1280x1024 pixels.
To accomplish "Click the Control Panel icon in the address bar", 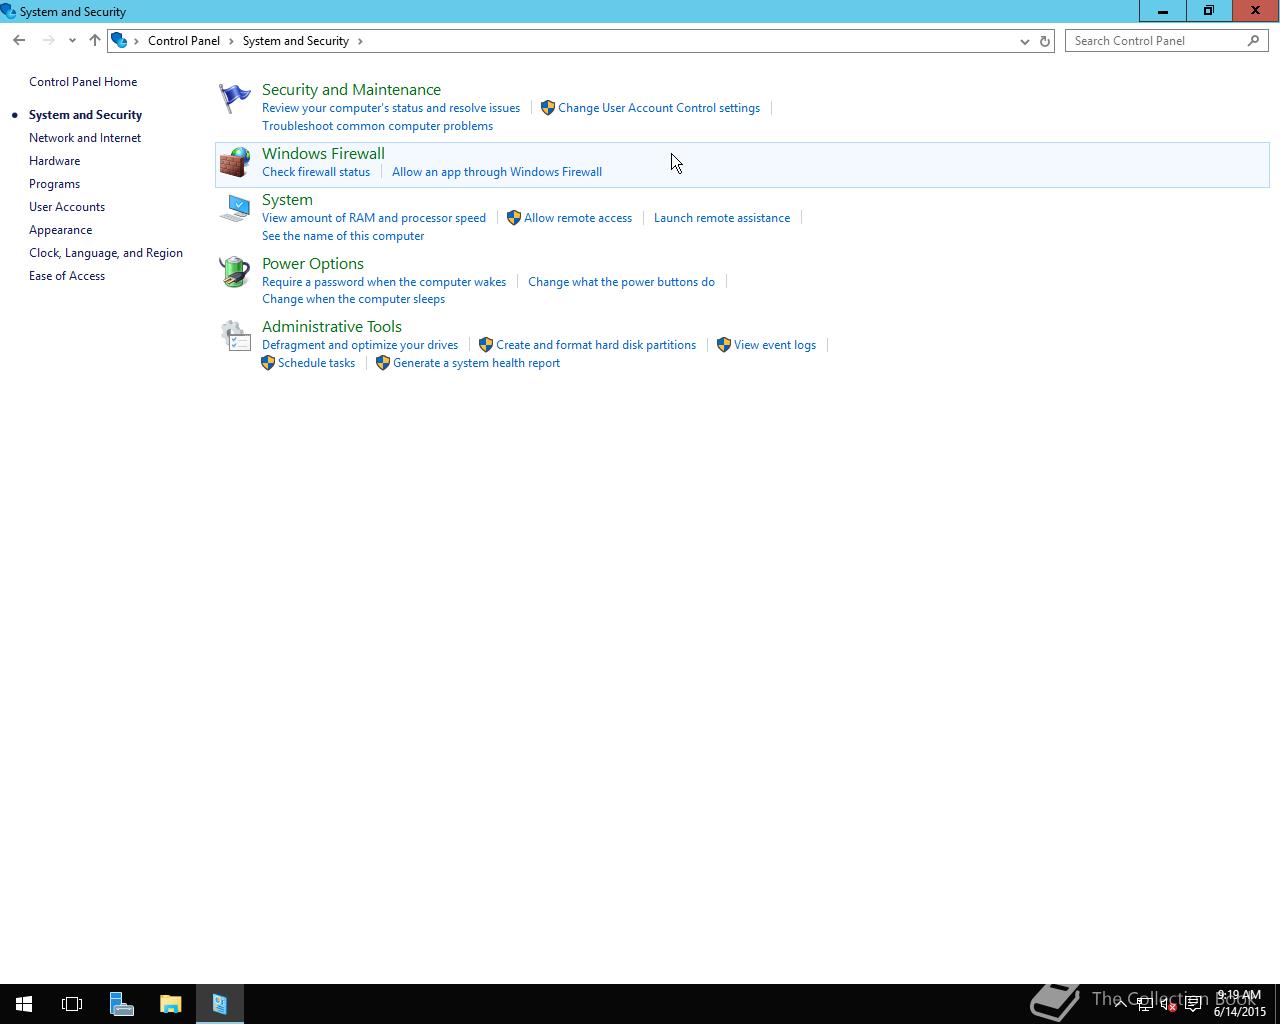I will [119, 41].
